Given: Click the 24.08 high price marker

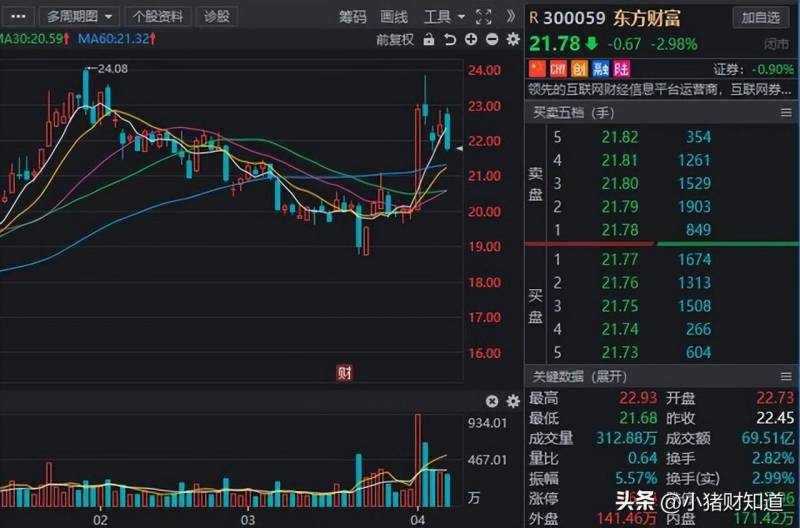Looking at the screenshot, I should tap(113, 68).
